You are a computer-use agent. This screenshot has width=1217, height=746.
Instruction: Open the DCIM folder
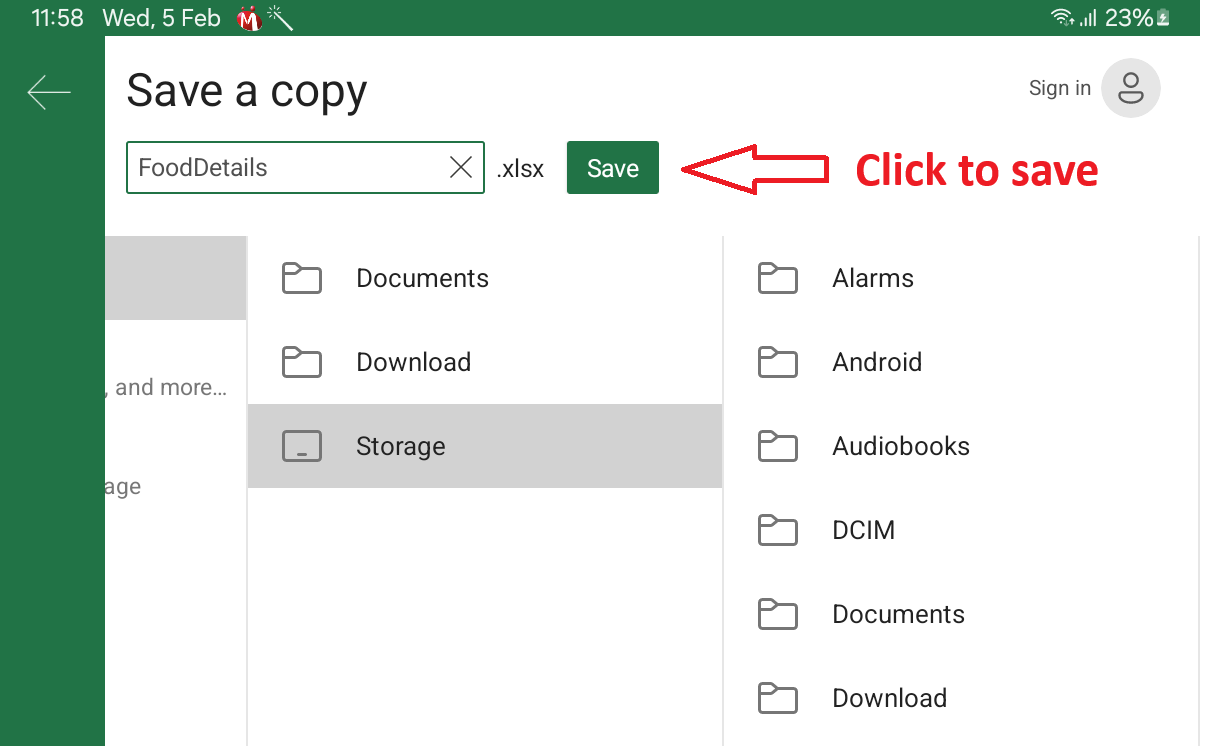click(x=960, y=530)
